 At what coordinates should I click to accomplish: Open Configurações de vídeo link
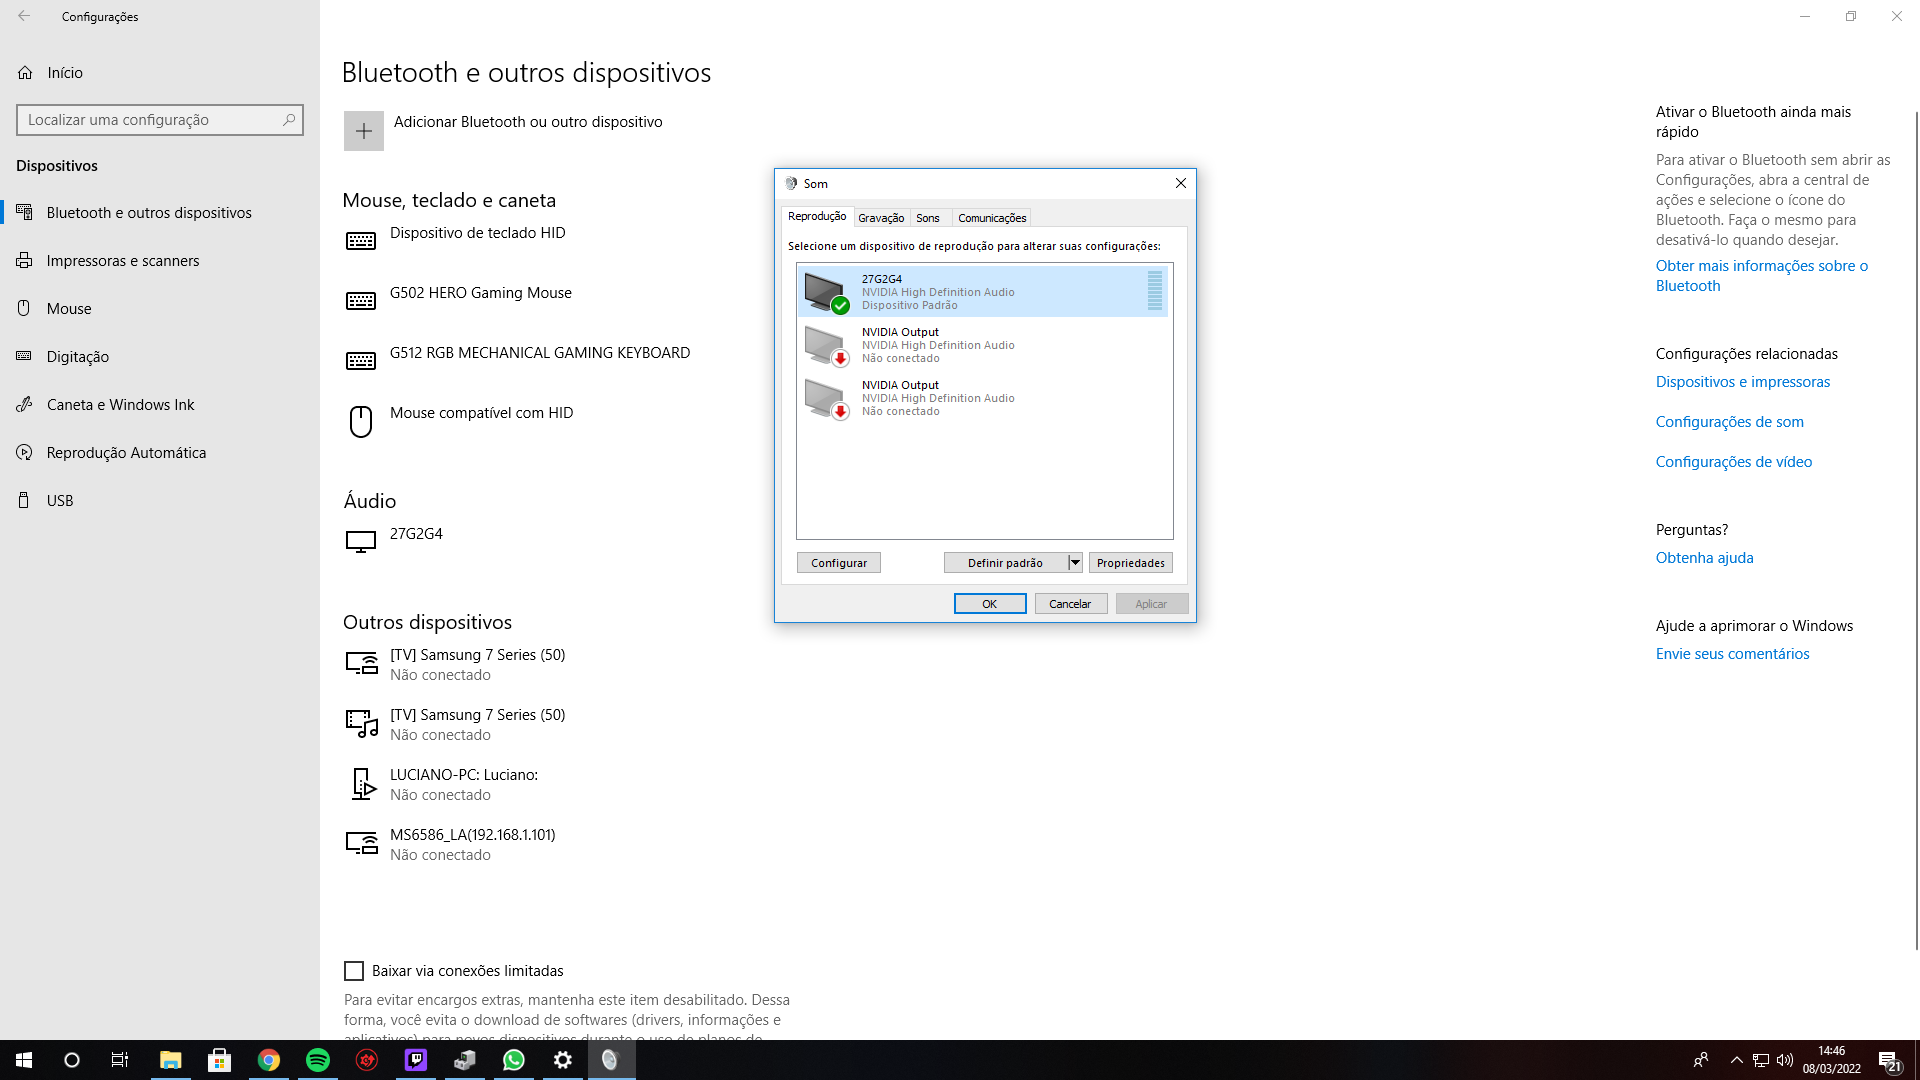(1733, 462)
